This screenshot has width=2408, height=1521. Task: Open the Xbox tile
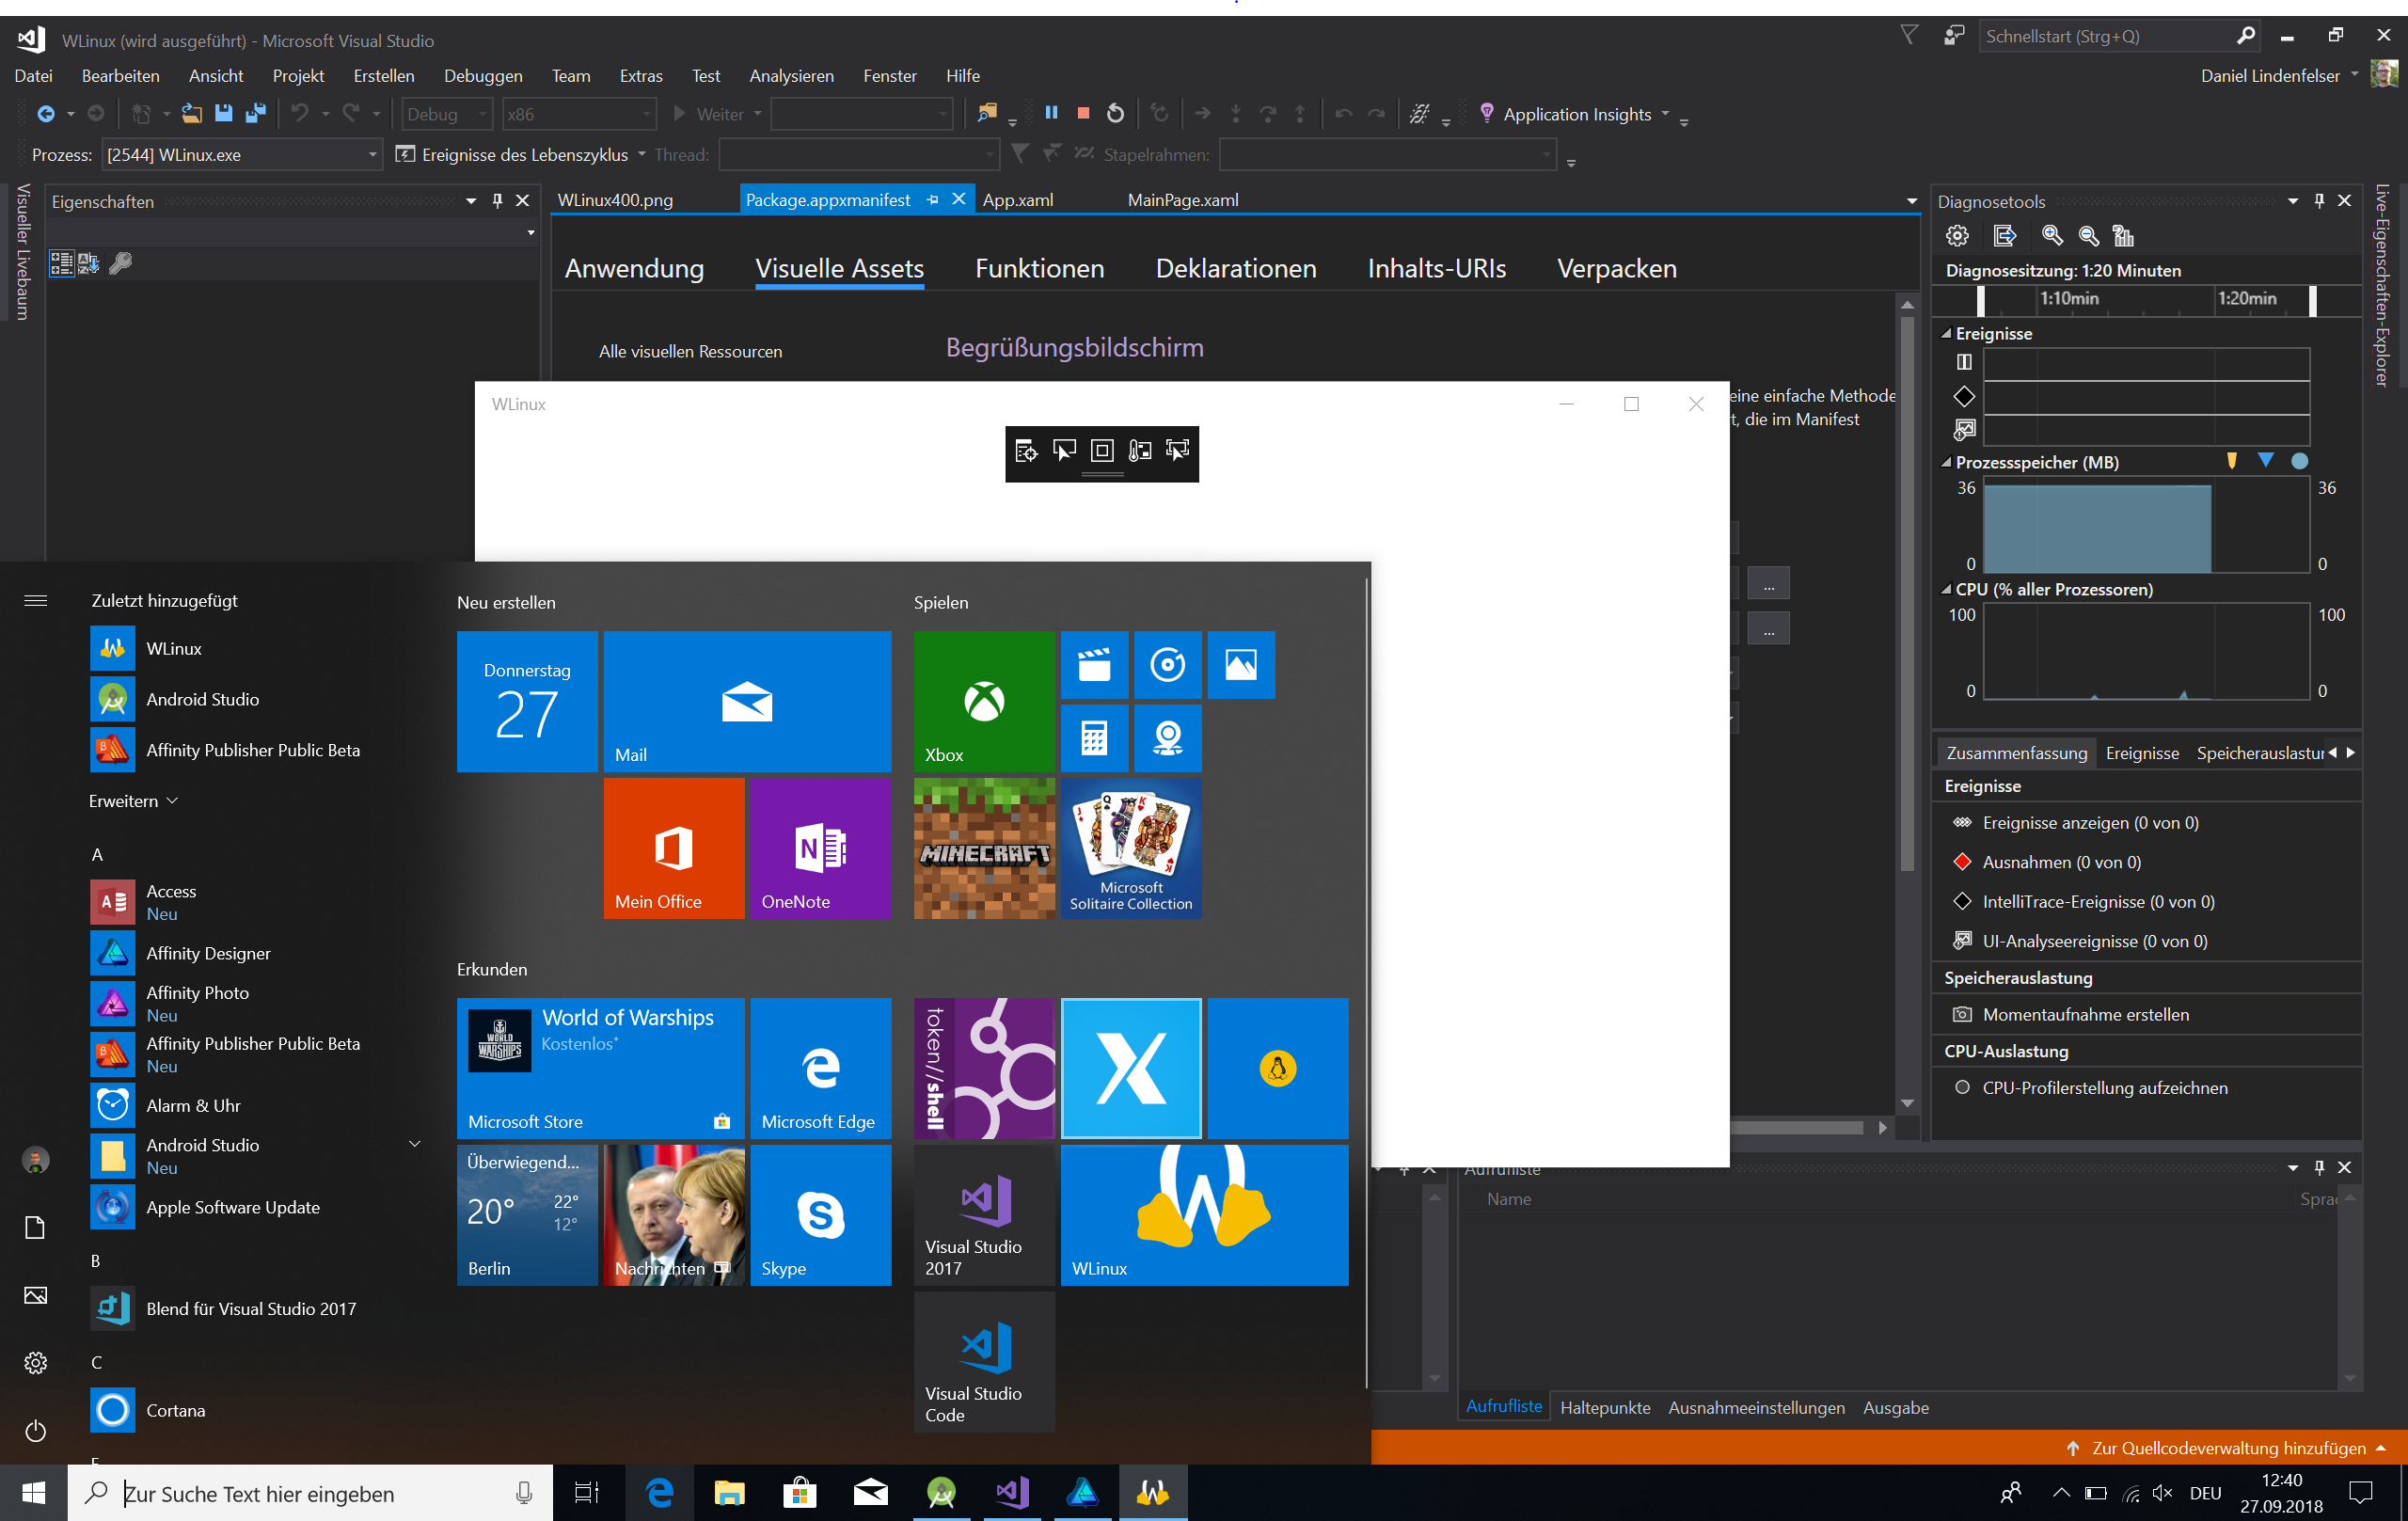tap(984, 701)
